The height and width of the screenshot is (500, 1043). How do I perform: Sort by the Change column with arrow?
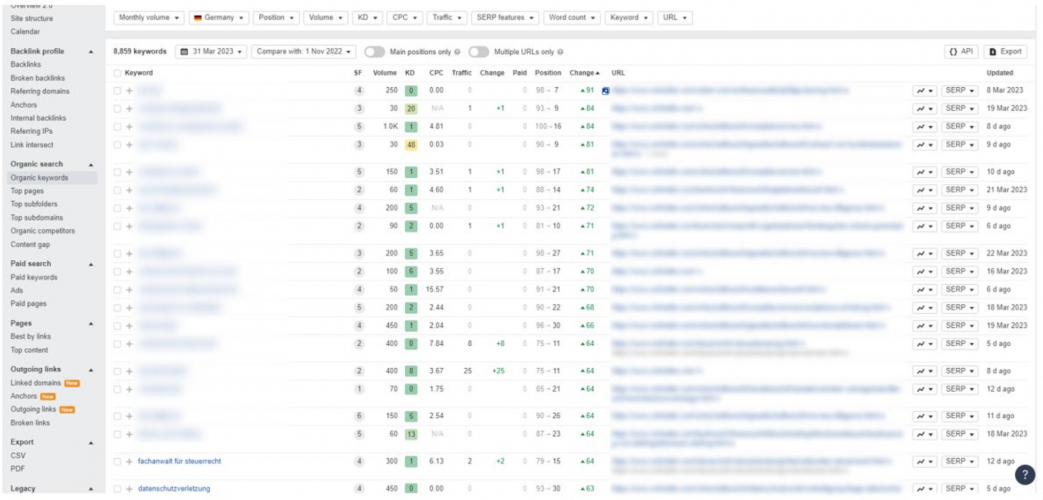(585, 73)
